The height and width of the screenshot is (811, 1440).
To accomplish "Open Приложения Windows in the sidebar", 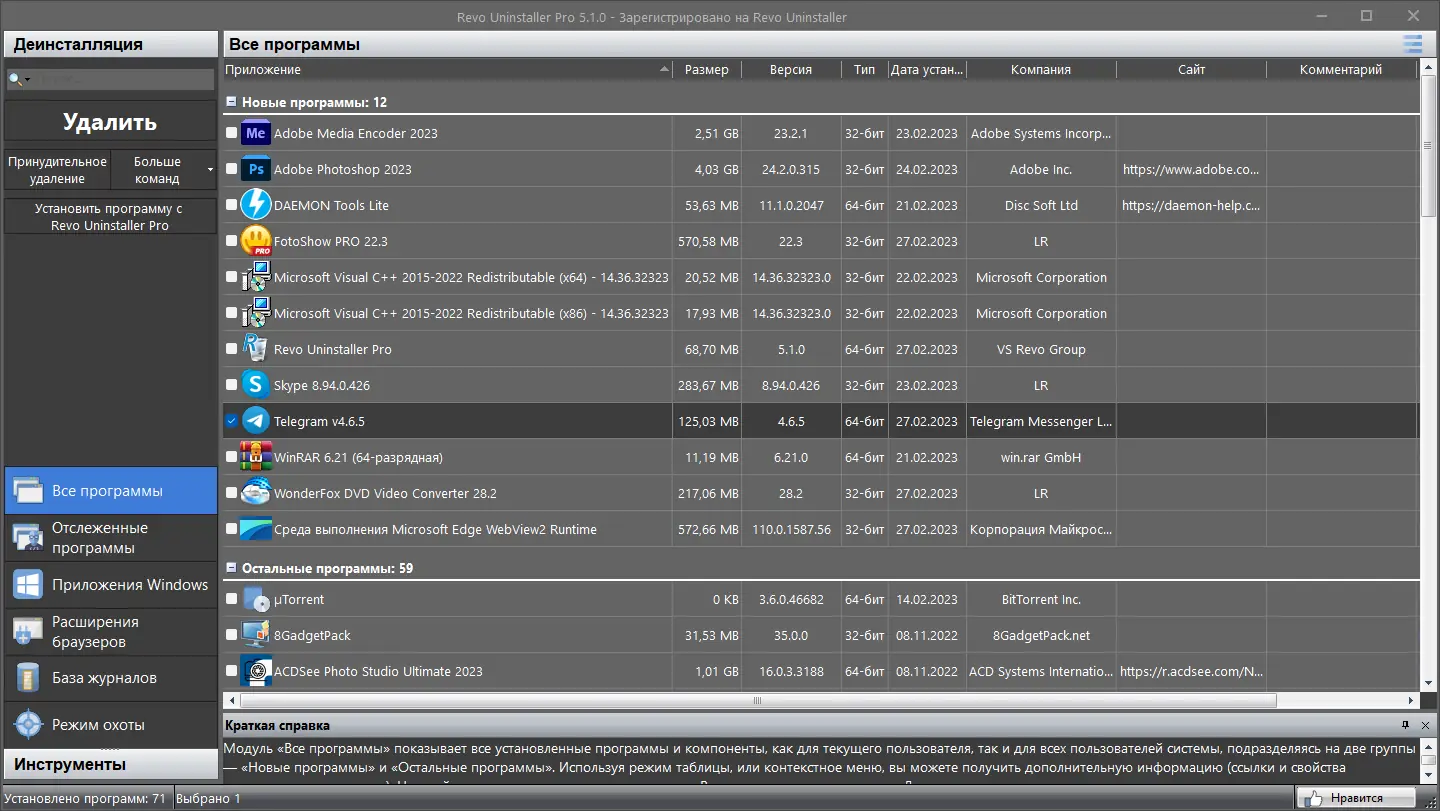I will click(x=110, y=585).
